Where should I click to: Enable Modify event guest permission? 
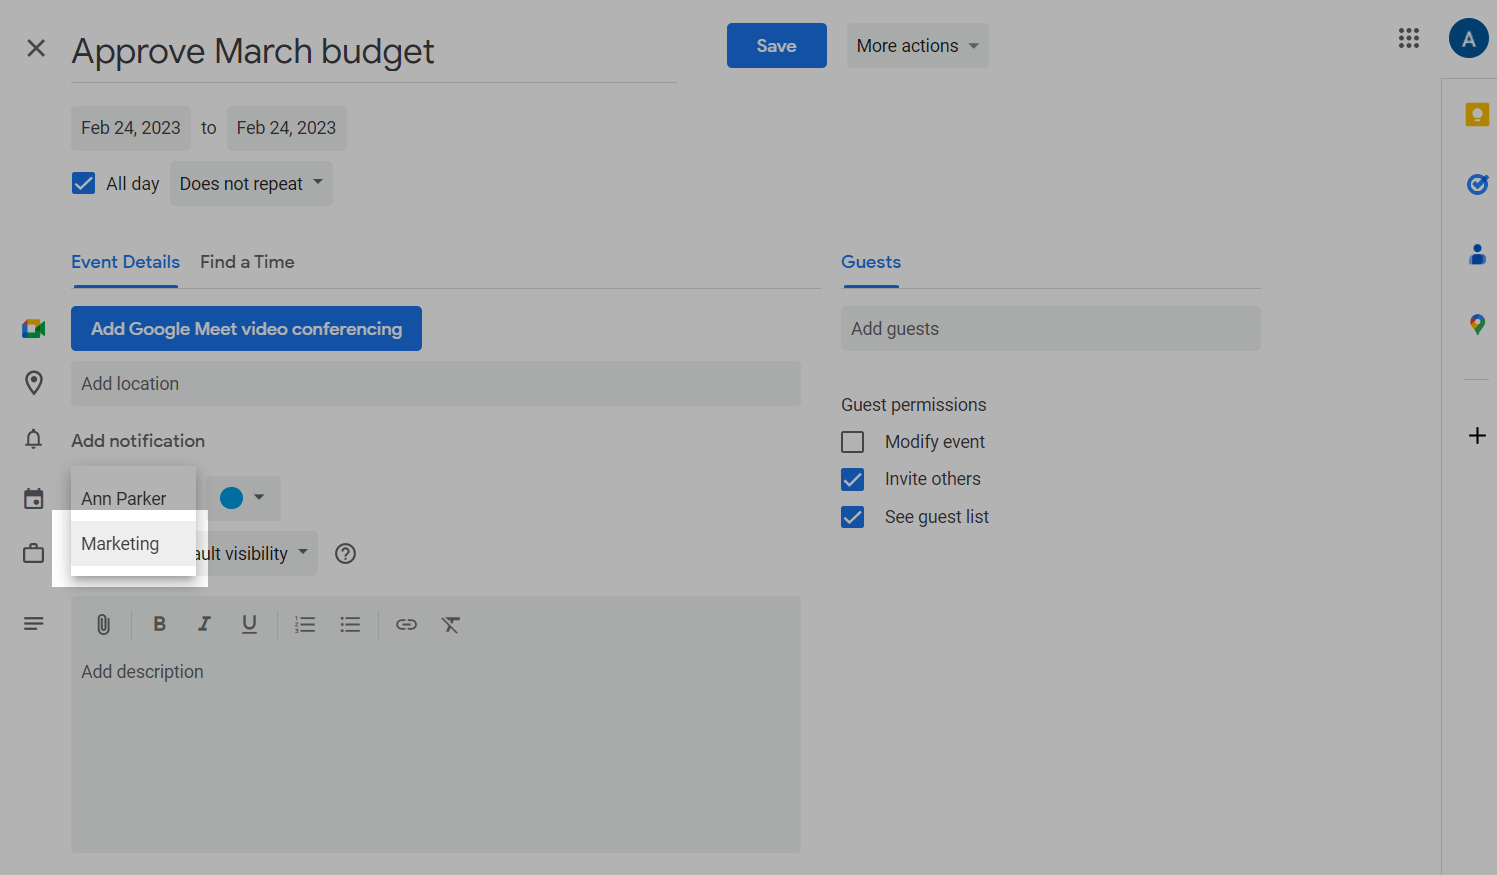point(853,442)
